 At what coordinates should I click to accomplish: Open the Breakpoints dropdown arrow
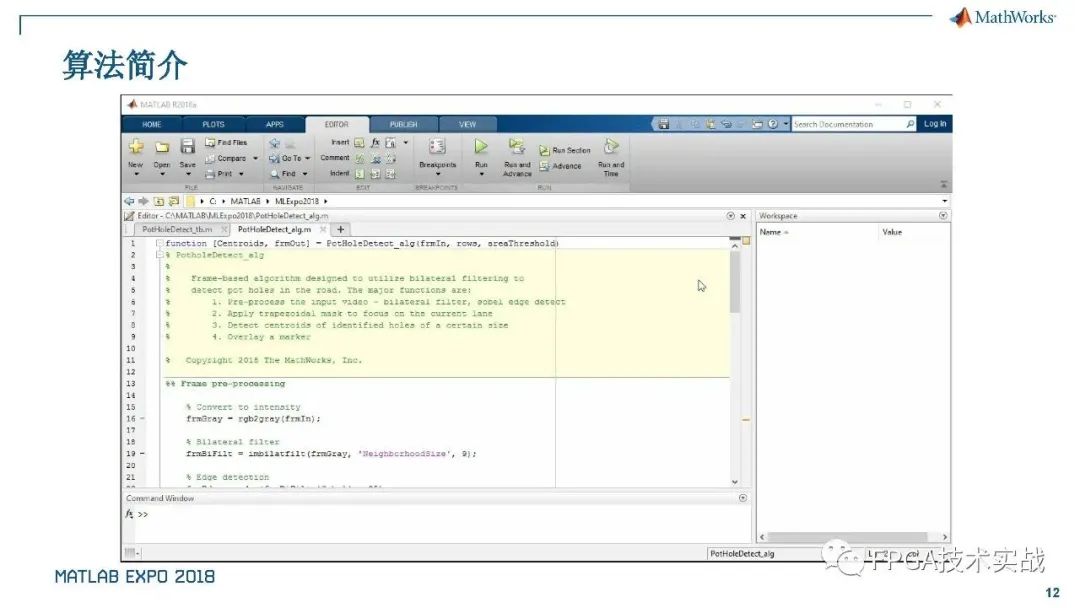[437, 174]
